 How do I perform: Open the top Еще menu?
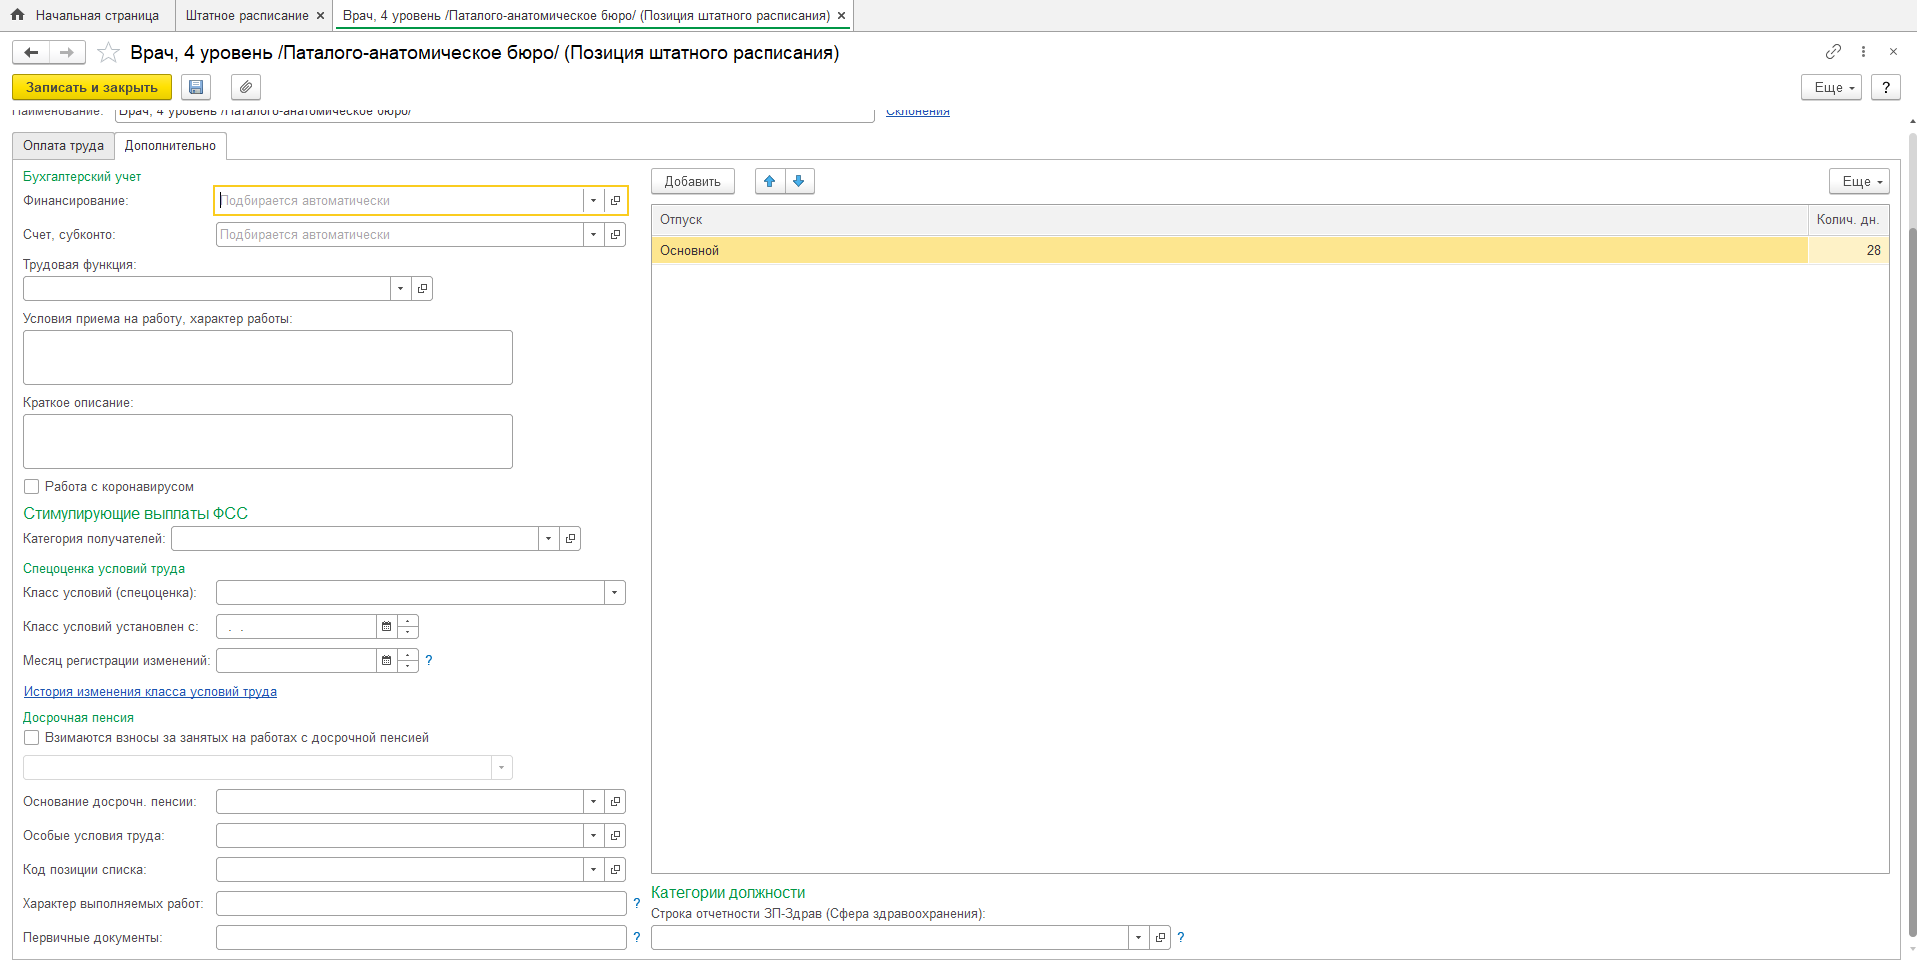point(1832,87)
